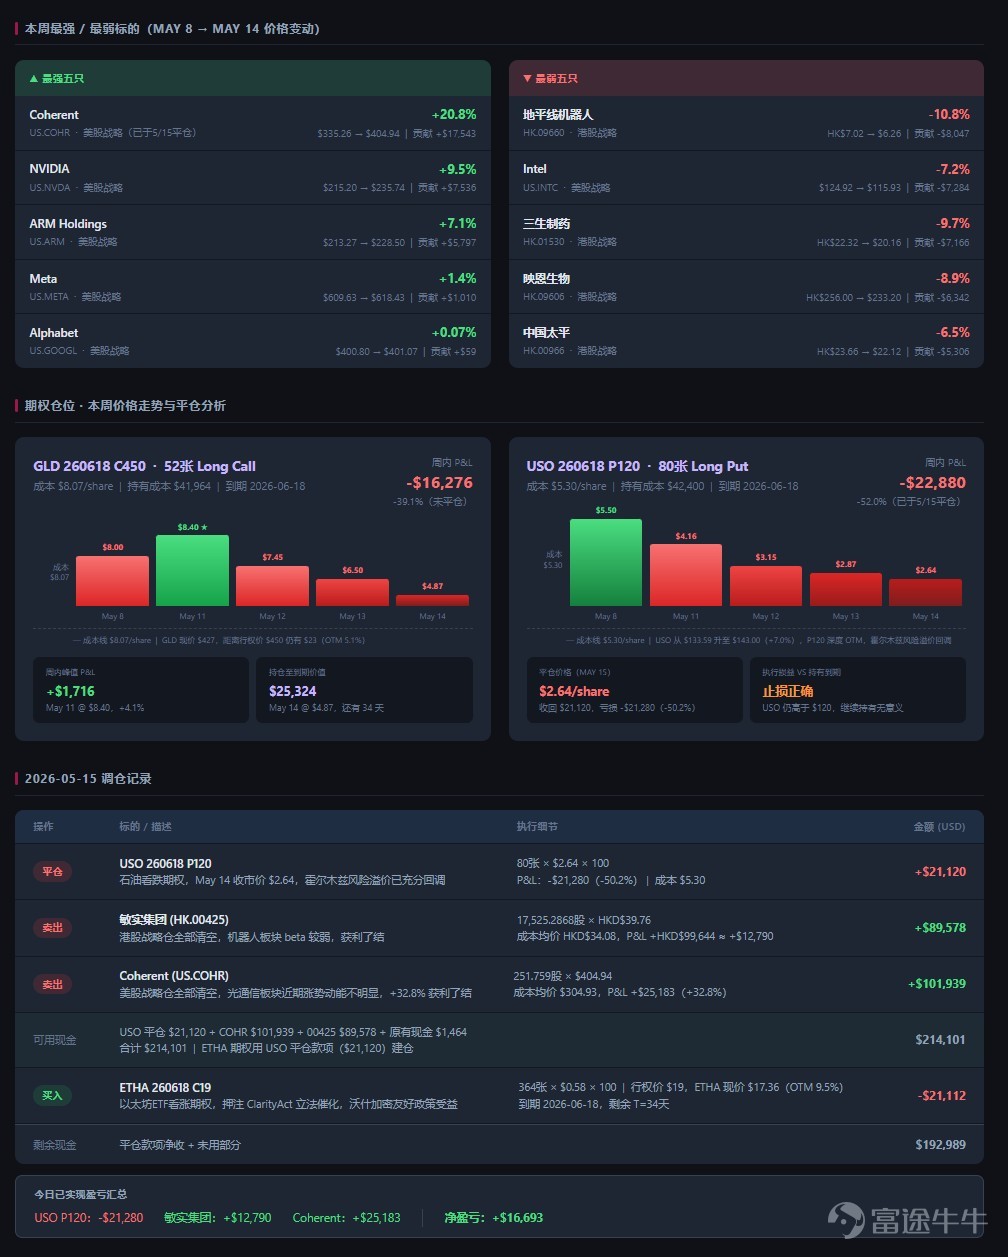The height and width of the screenshot is (1257, 1008).
Task: Select the $8.00 bar in GLD chart
Action: (x=112, y=581)
